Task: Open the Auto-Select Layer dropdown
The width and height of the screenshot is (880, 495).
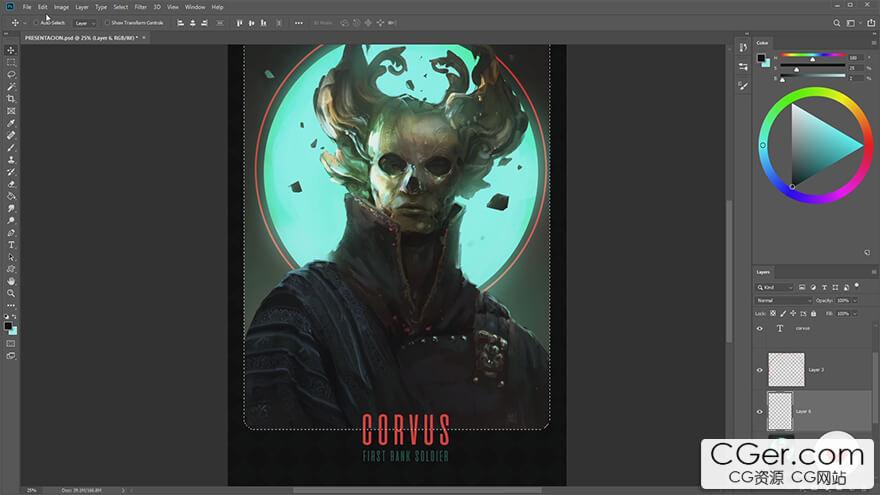Action: coord(85,23)
